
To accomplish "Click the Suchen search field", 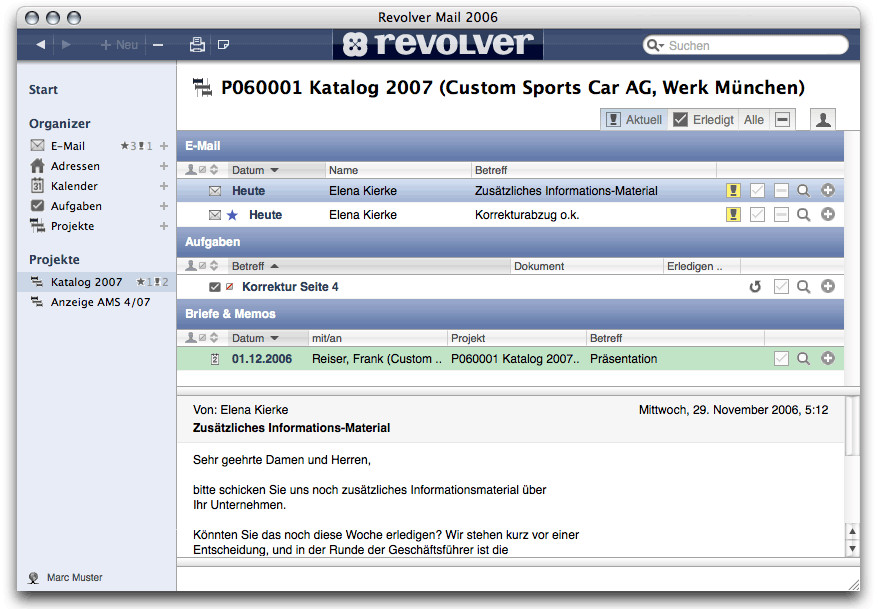I will pos(745,45).
